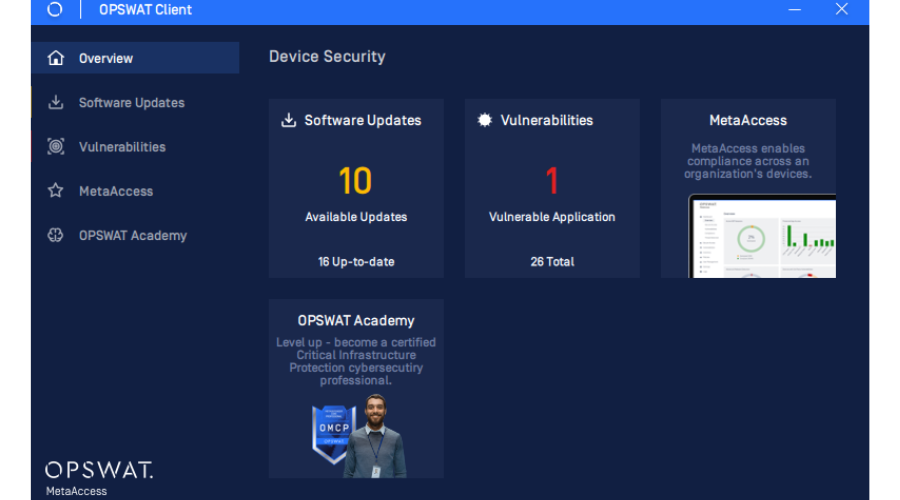Screen dimensions: 900x500
Task: Click the 'Available Updates' label
Action: (x=356, y=217)
